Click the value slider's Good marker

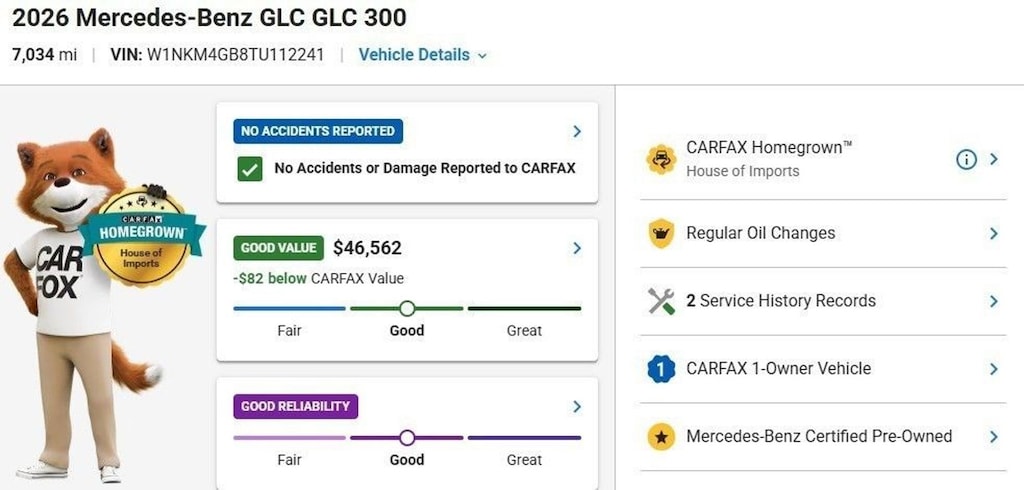click(407, 308)
